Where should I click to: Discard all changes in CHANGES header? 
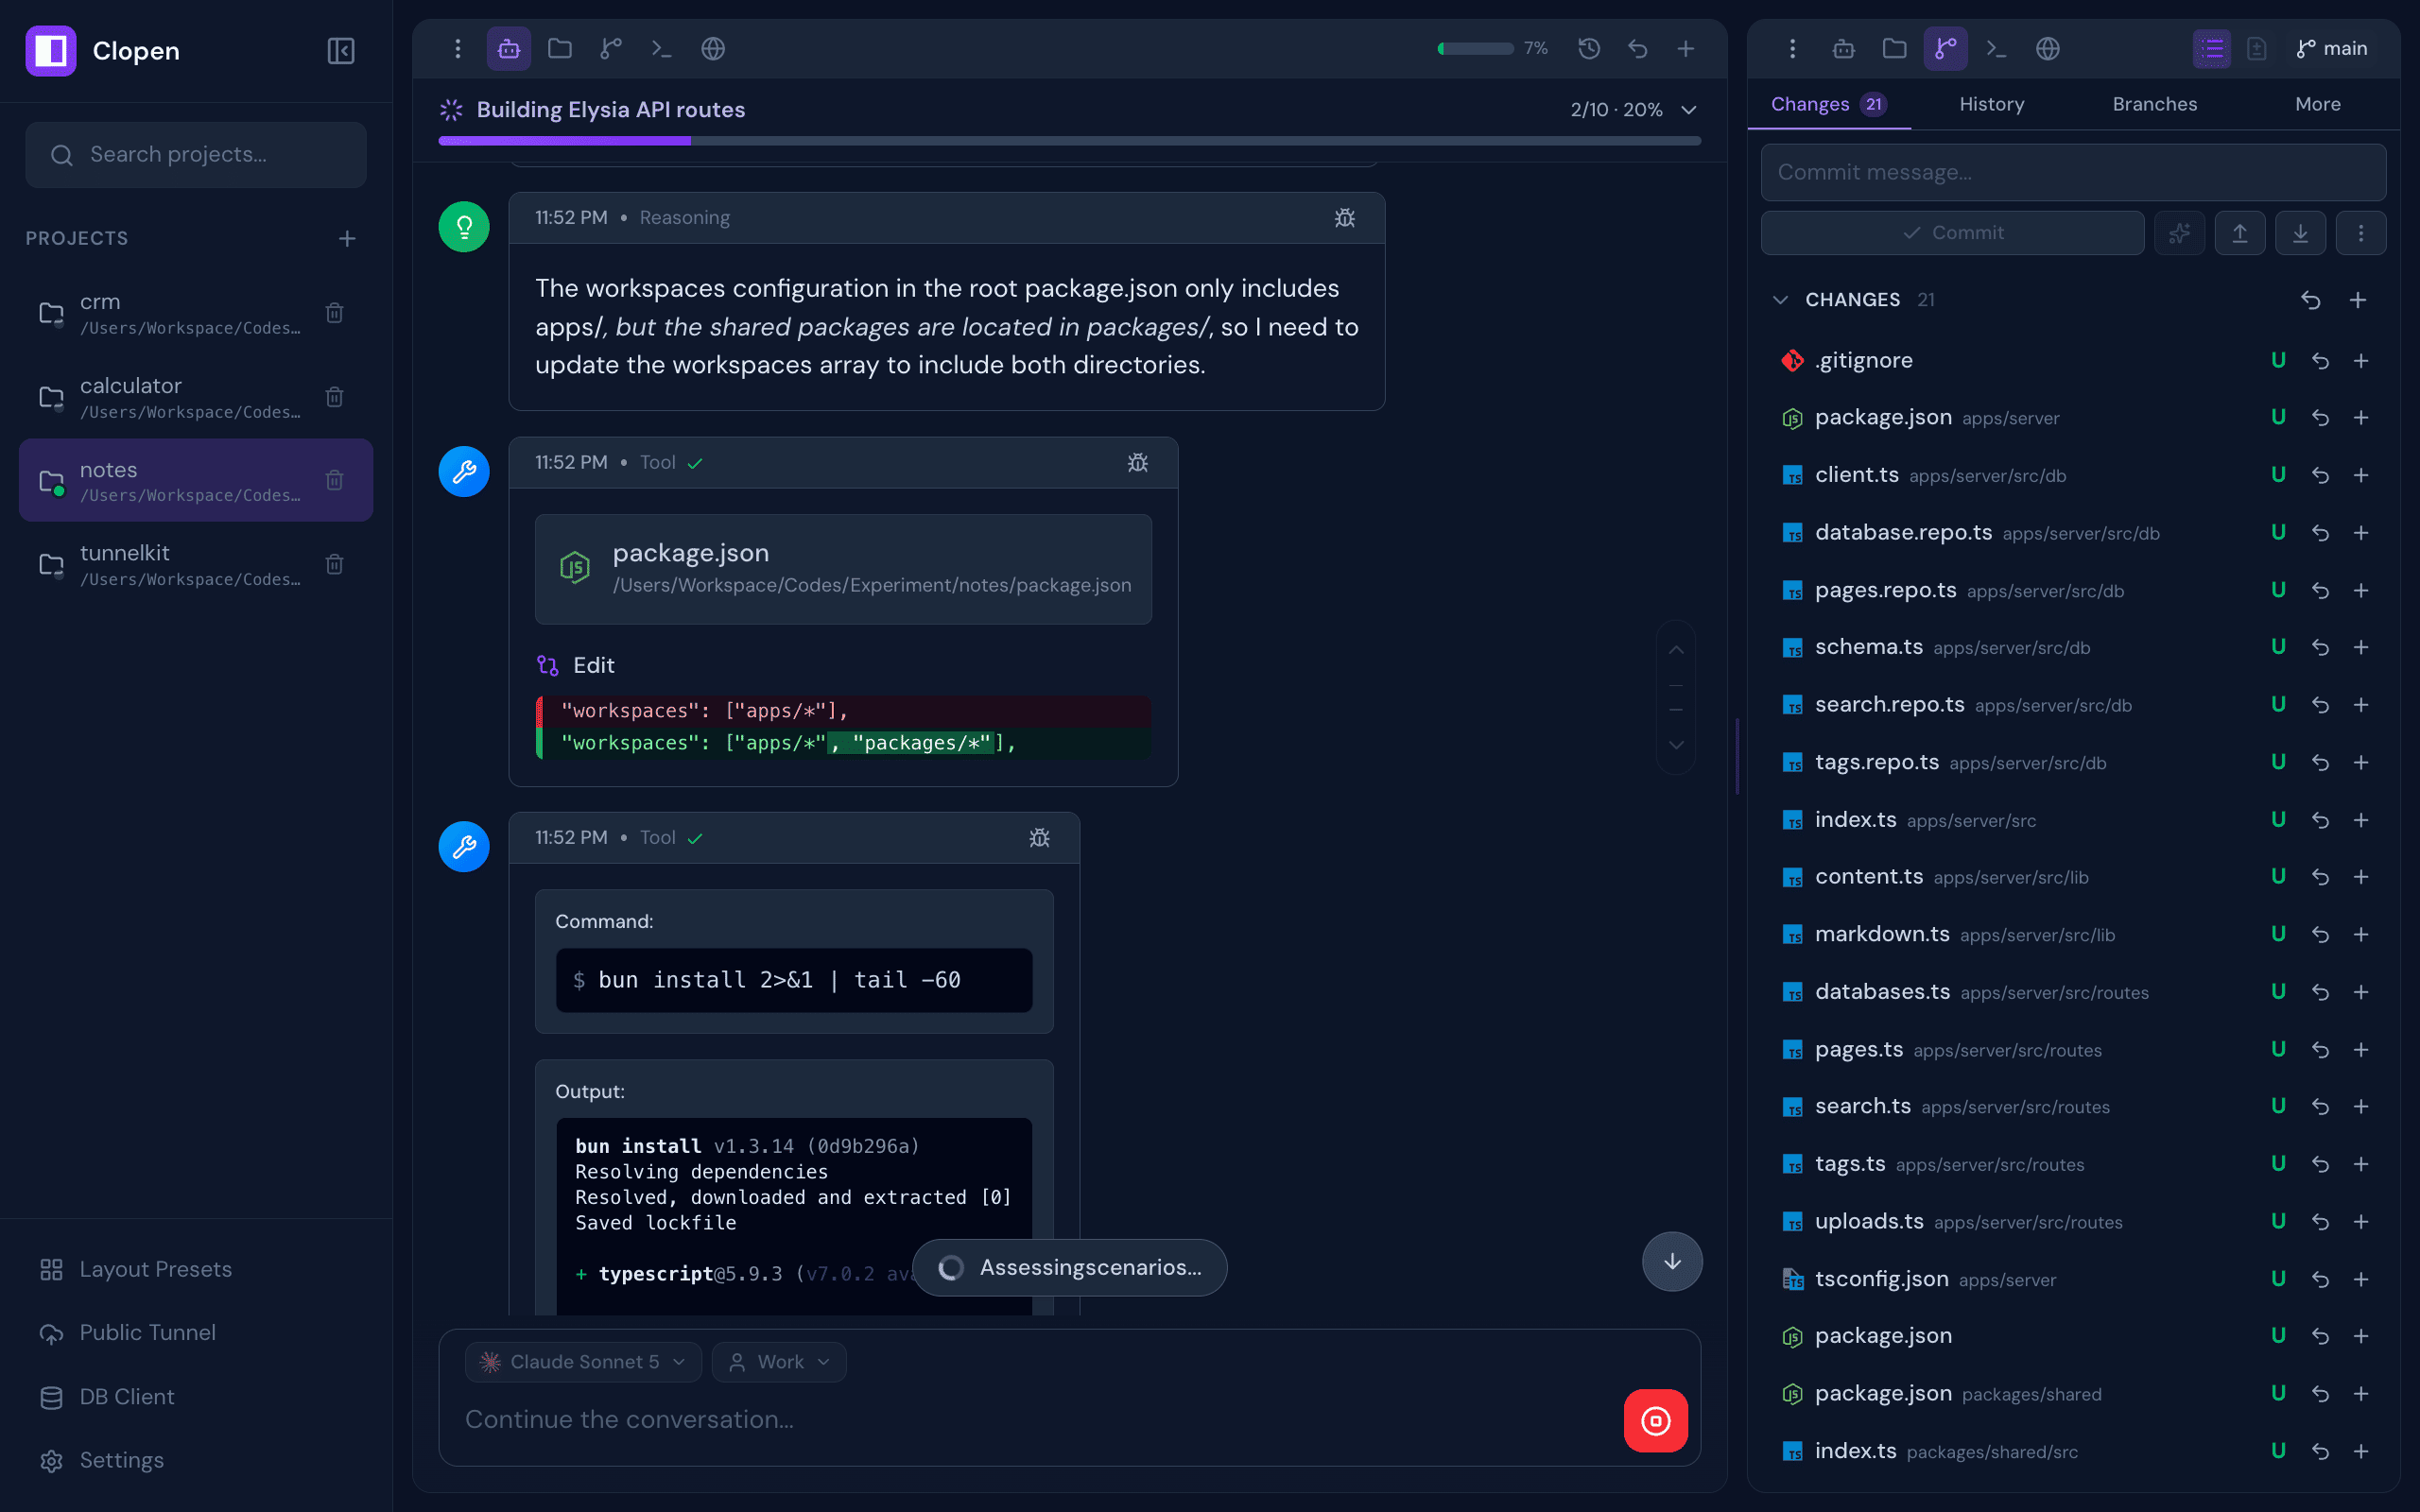[x=2311, y=300]
